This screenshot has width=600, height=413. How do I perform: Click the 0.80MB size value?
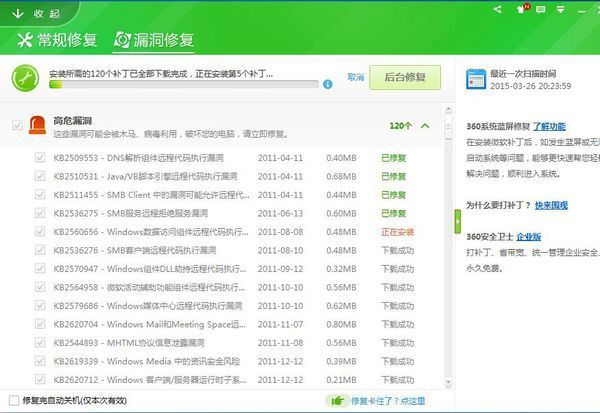point(341,324)
